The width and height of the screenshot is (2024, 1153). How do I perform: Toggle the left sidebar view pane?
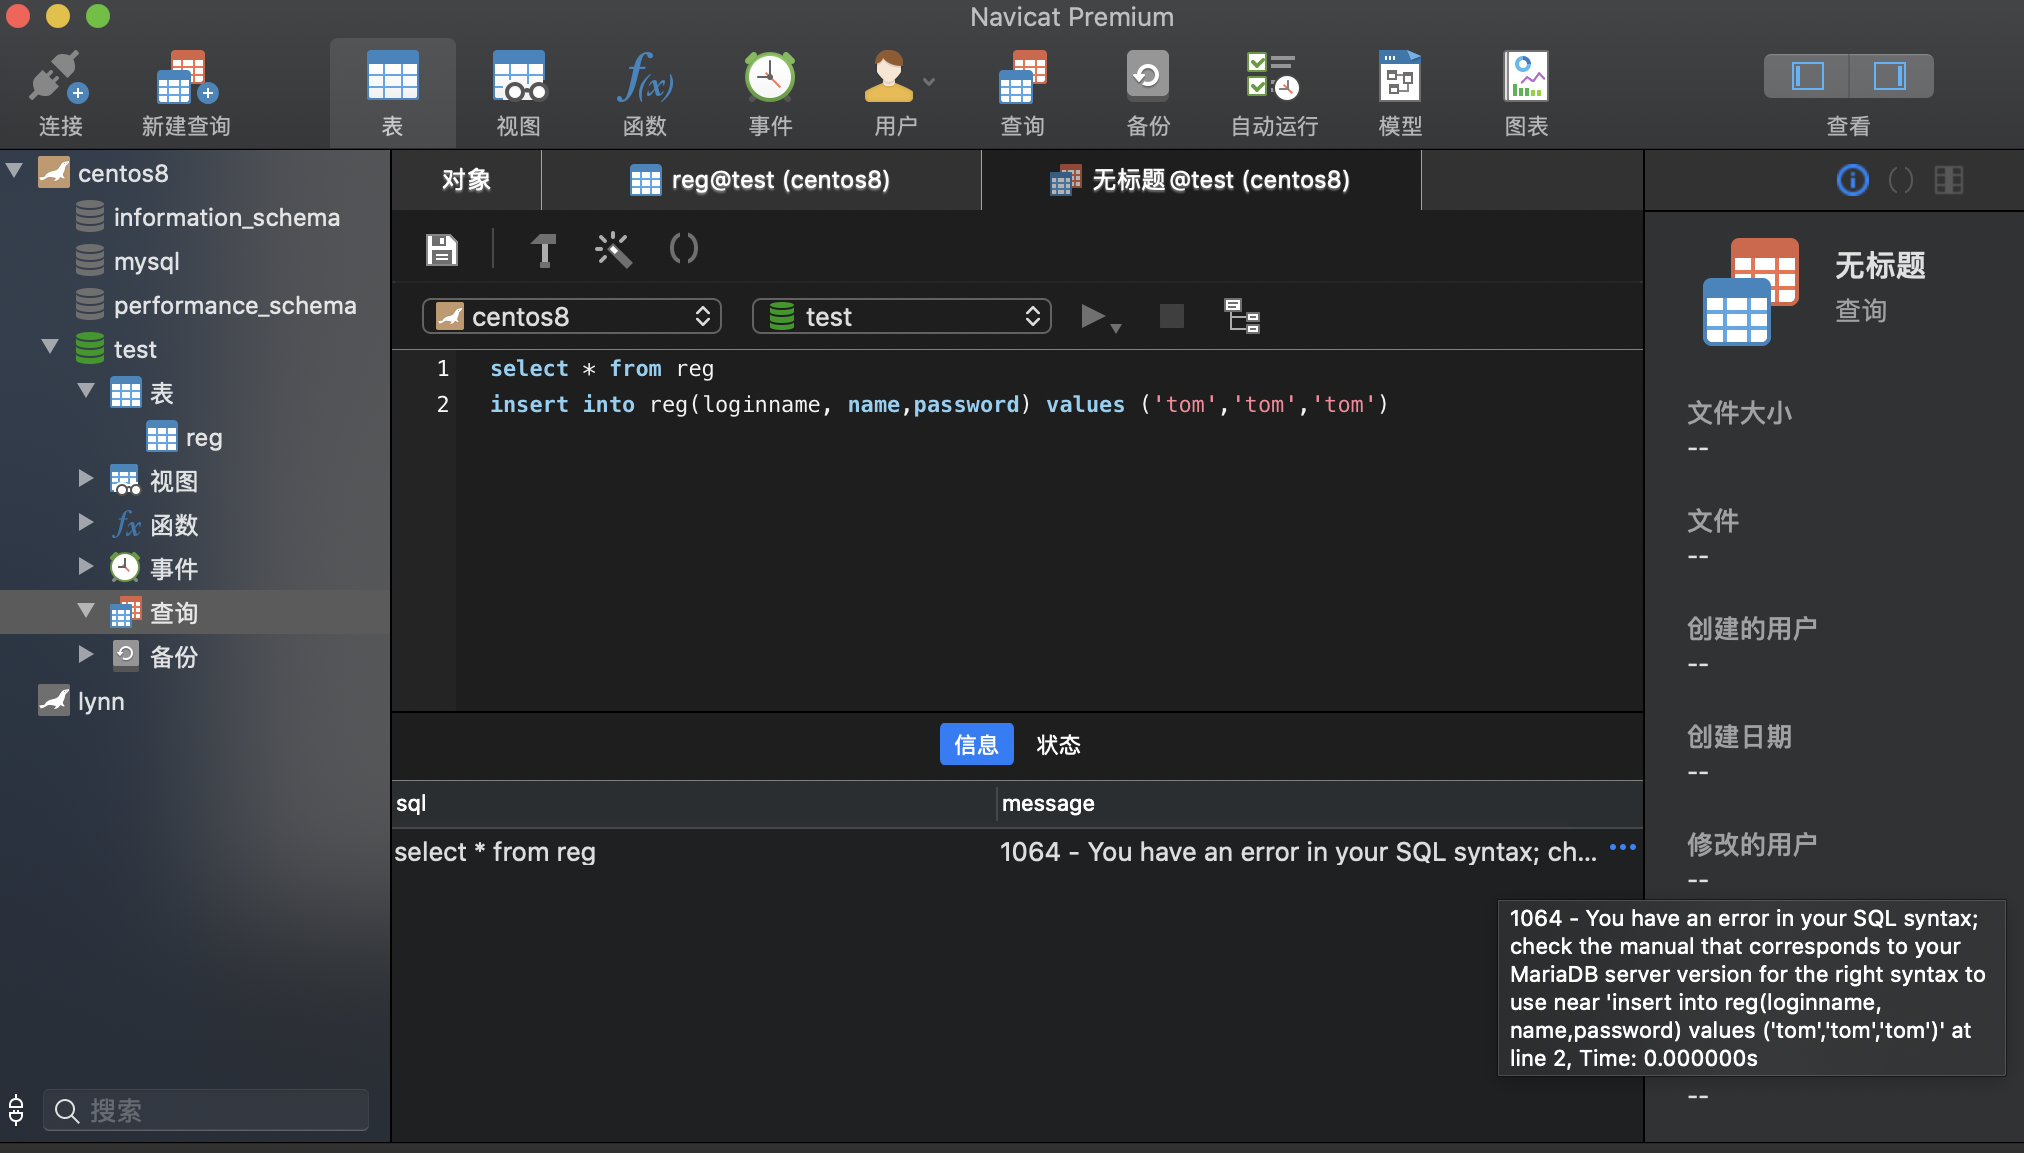tap(1807, 76)
